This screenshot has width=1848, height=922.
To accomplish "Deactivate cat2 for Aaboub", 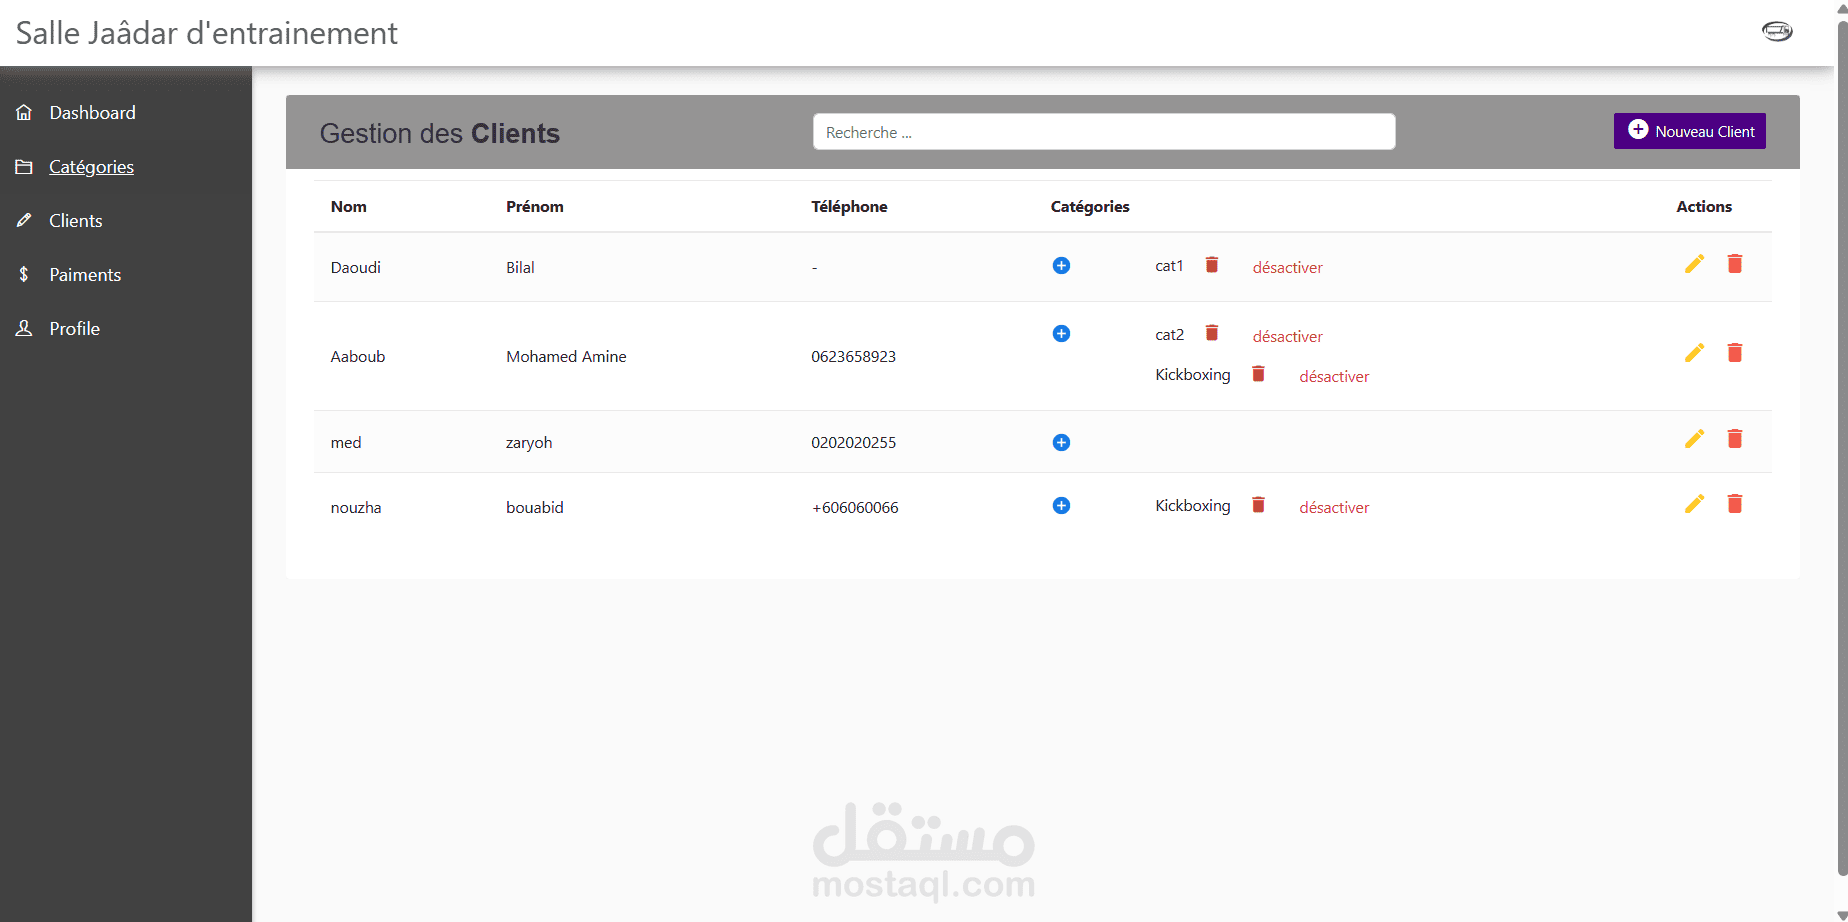I will (x=1287, y=336).
